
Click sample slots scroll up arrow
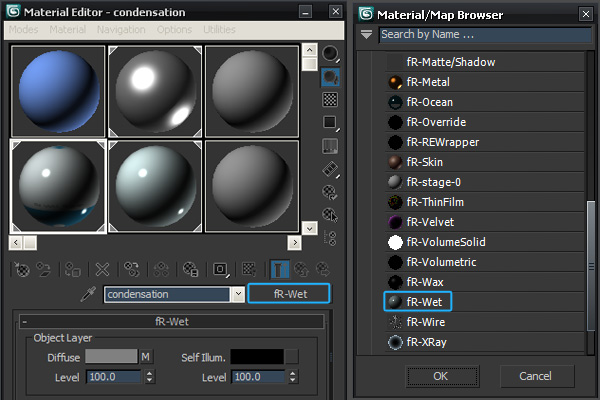pyautogui.click(x=310, y=50)
